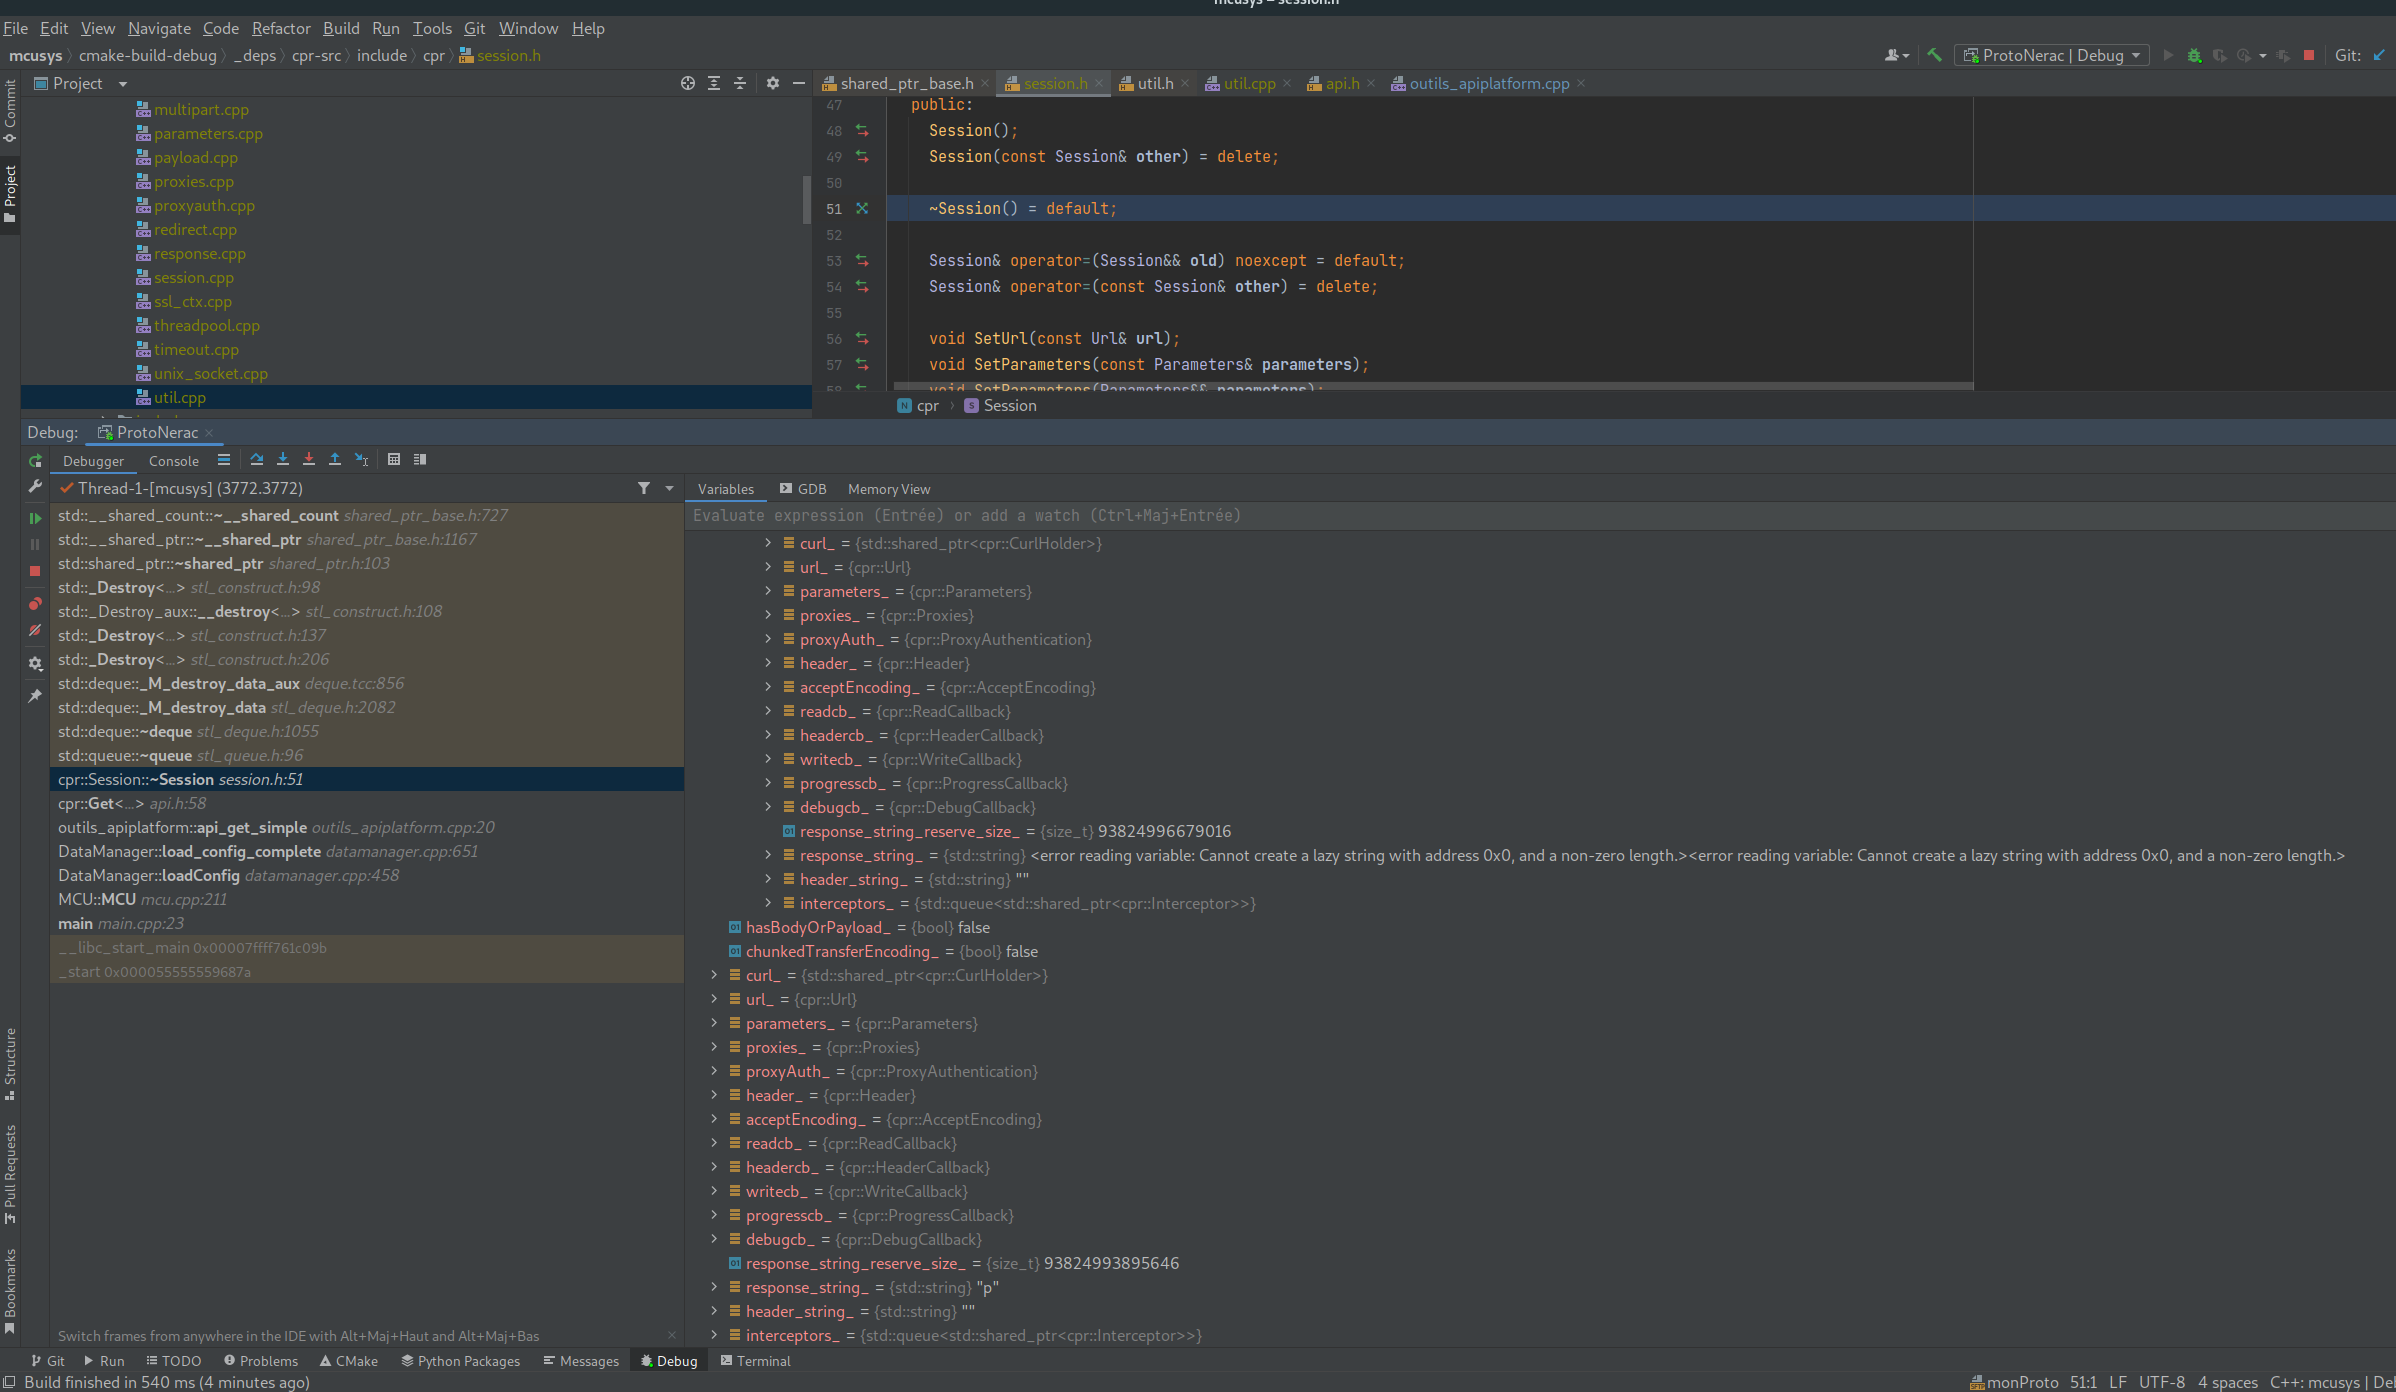Open the Refactor menu
2396x1392 pixels.
[280, 28]
